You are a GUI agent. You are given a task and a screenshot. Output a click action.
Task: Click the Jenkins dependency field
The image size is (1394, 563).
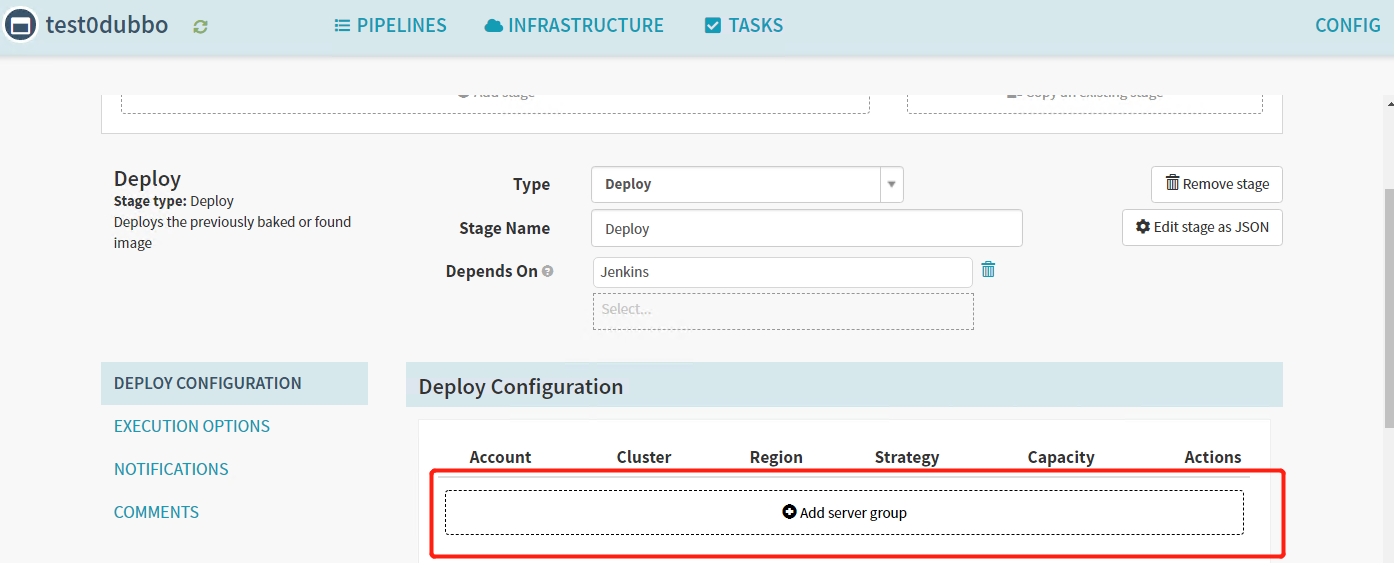click(x=781, y=272)
